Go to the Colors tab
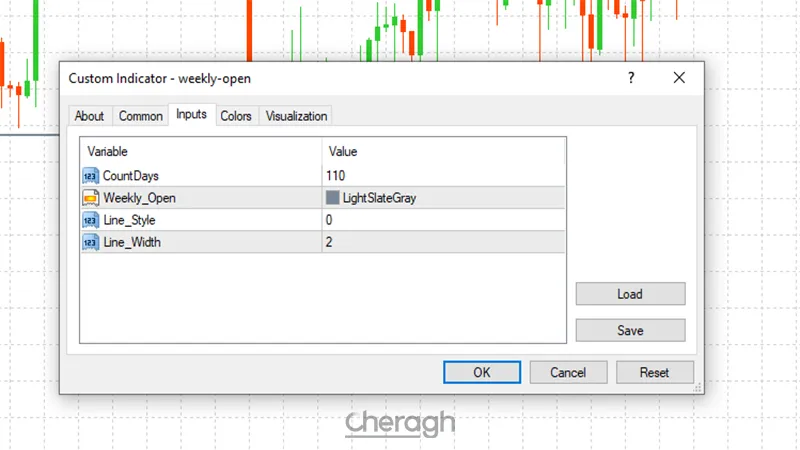800x450 pixels. click(236, 116)
